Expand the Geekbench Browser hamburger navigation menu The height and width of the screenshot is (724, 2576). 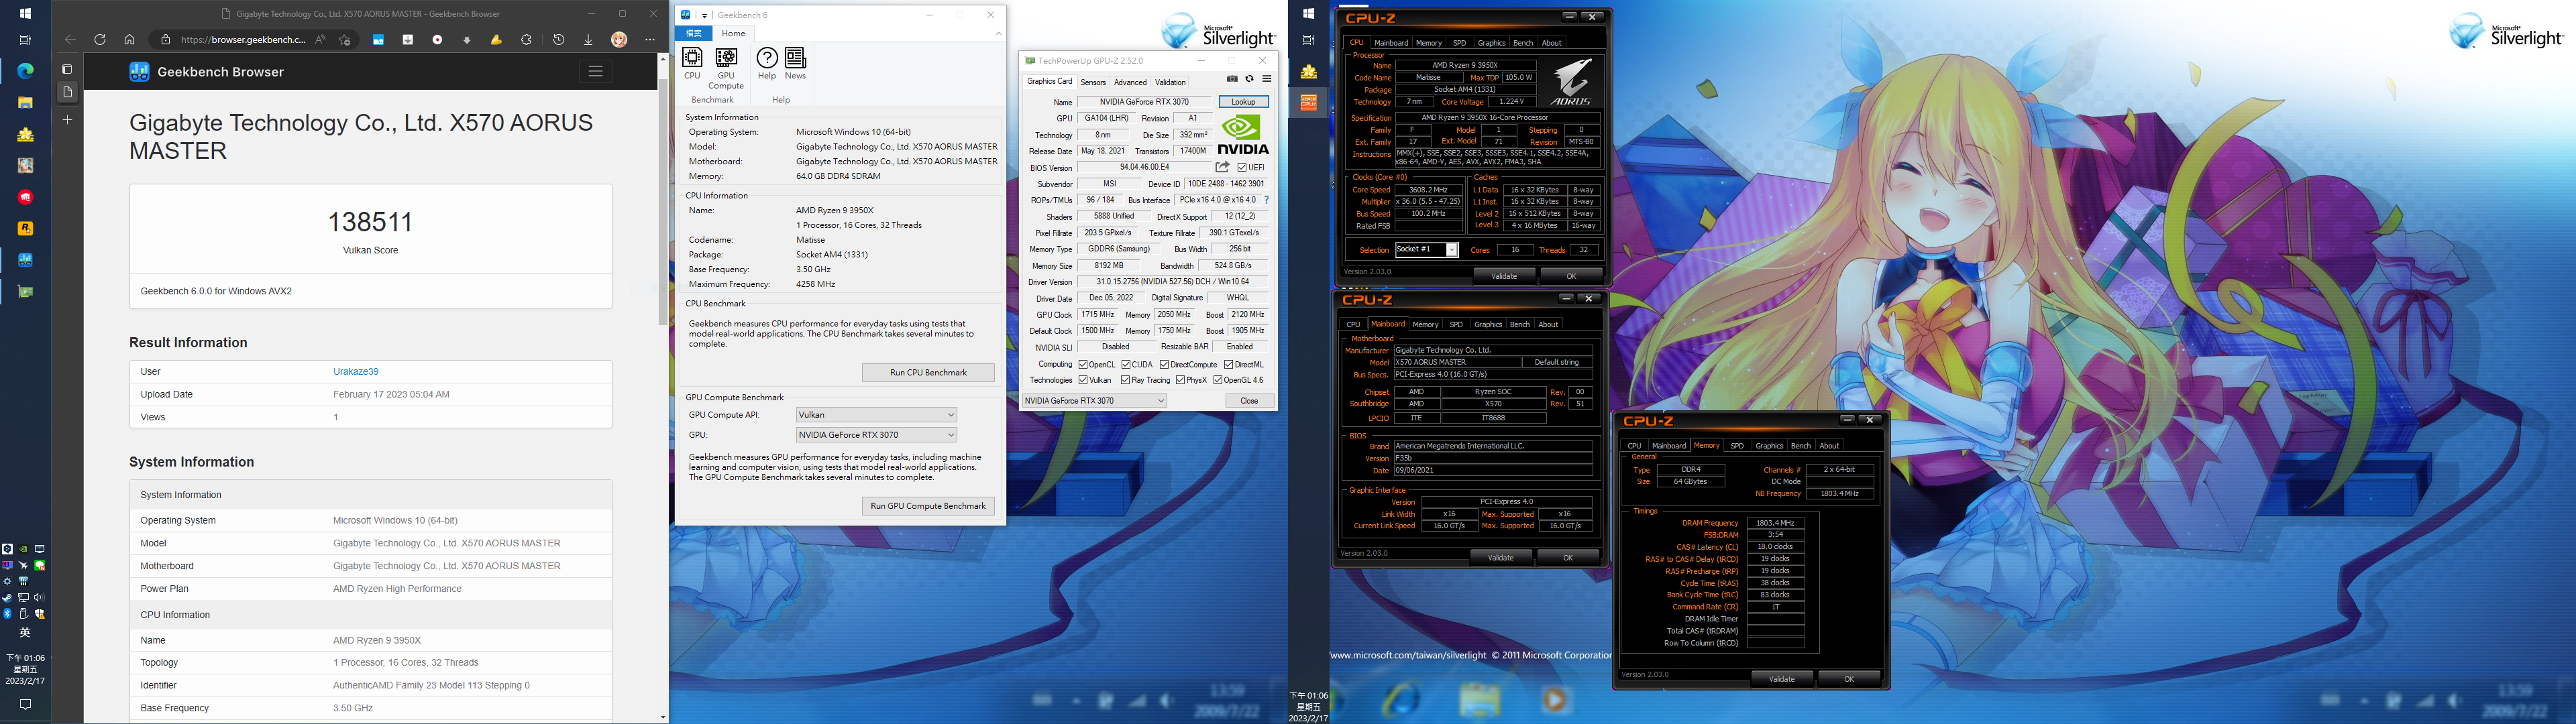click(595, 71)
